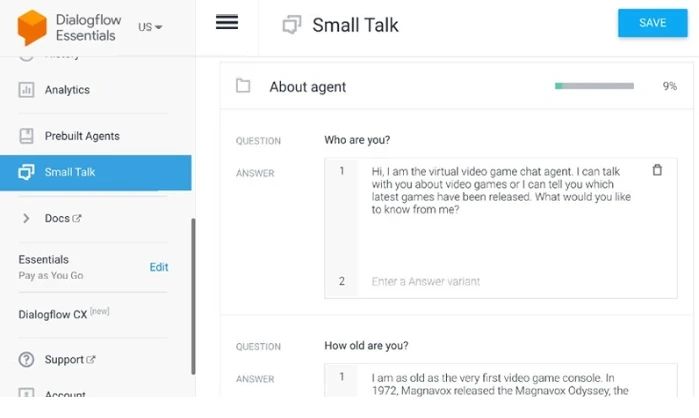
Task: Click the Support question mark icon
Action: 26,360
